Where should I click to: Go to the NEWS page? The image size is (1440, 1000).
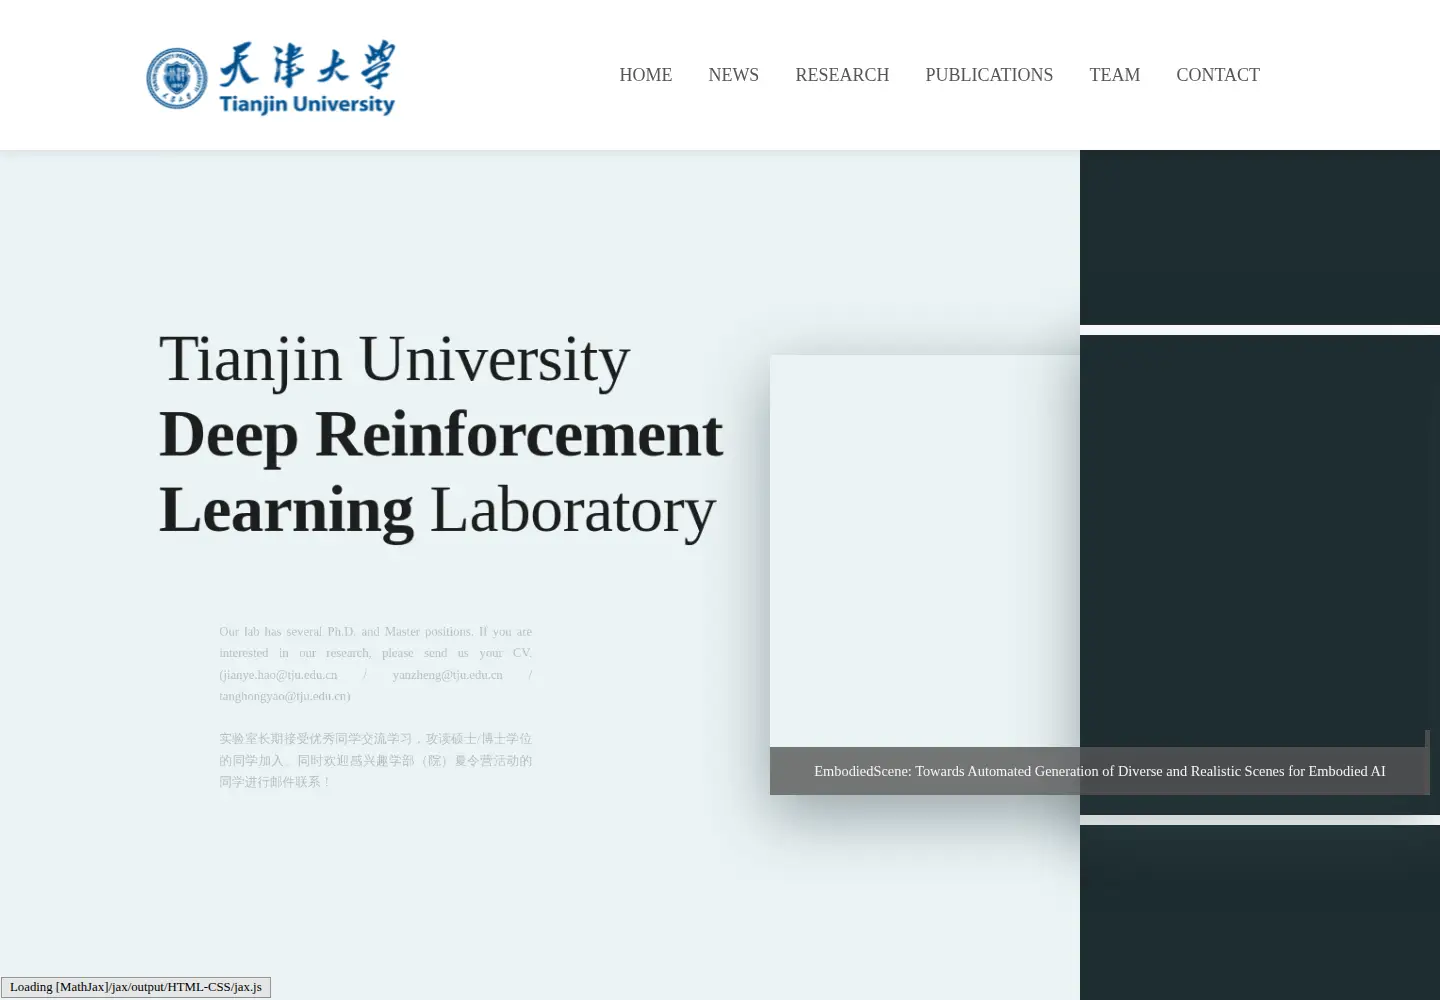tap(734, 75)
